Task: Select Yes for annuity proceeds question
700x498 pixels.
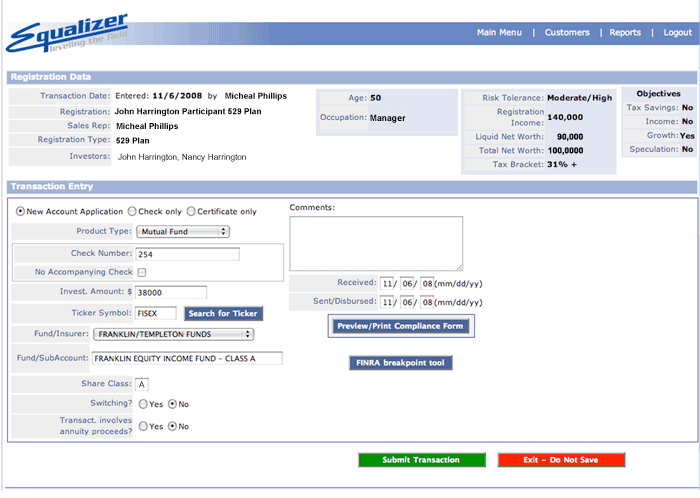Action: tap(144, 426)
